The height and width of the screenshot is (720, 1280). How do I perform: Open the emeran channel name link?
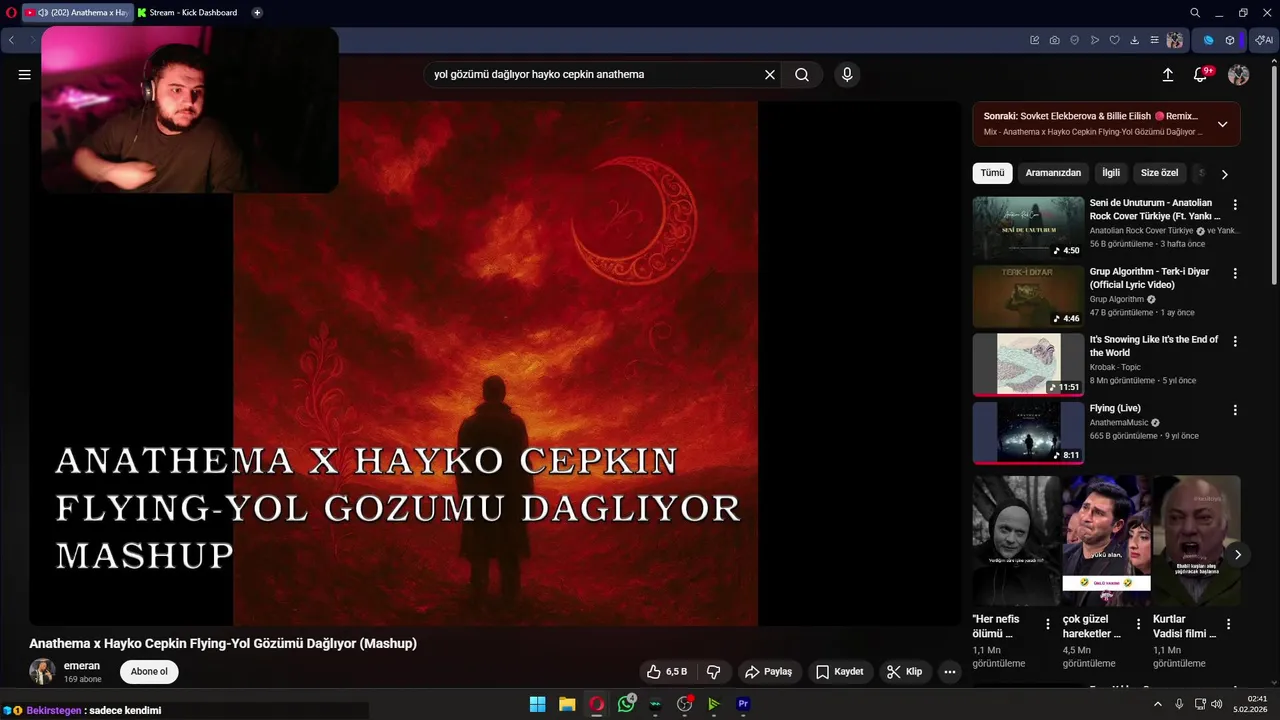82,666
